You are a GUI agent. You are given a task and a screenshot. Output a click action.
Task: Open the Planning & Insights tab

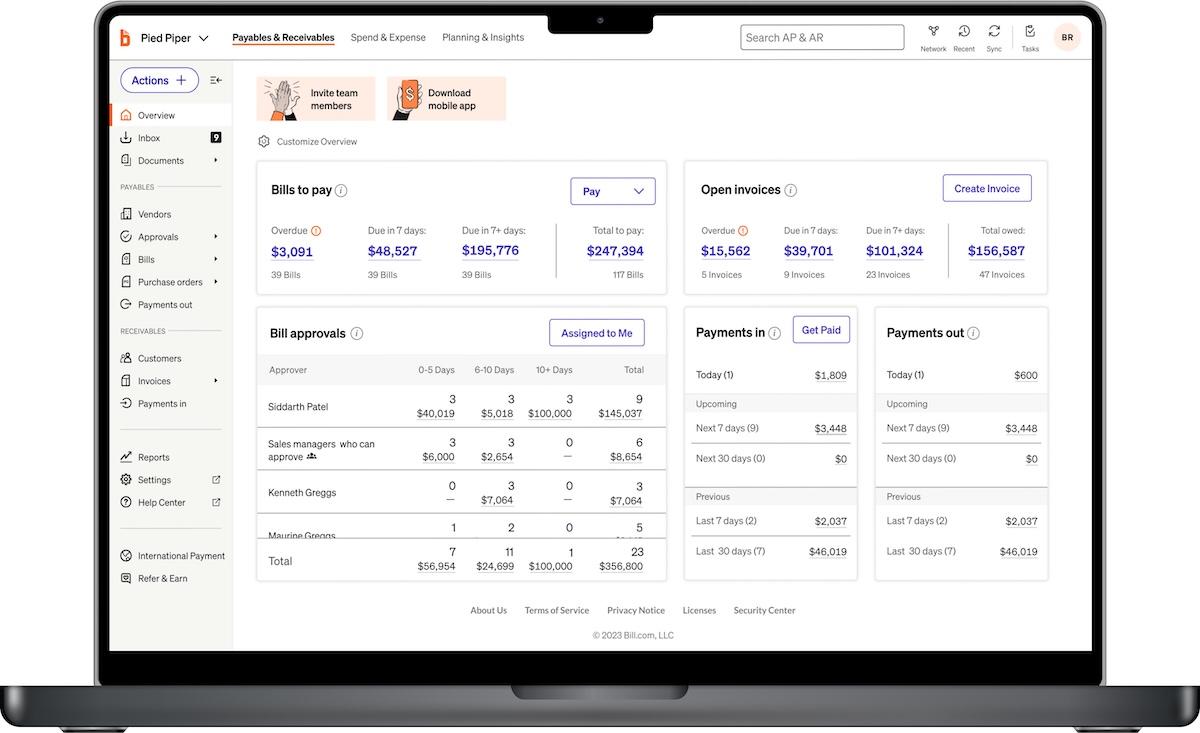483,37
